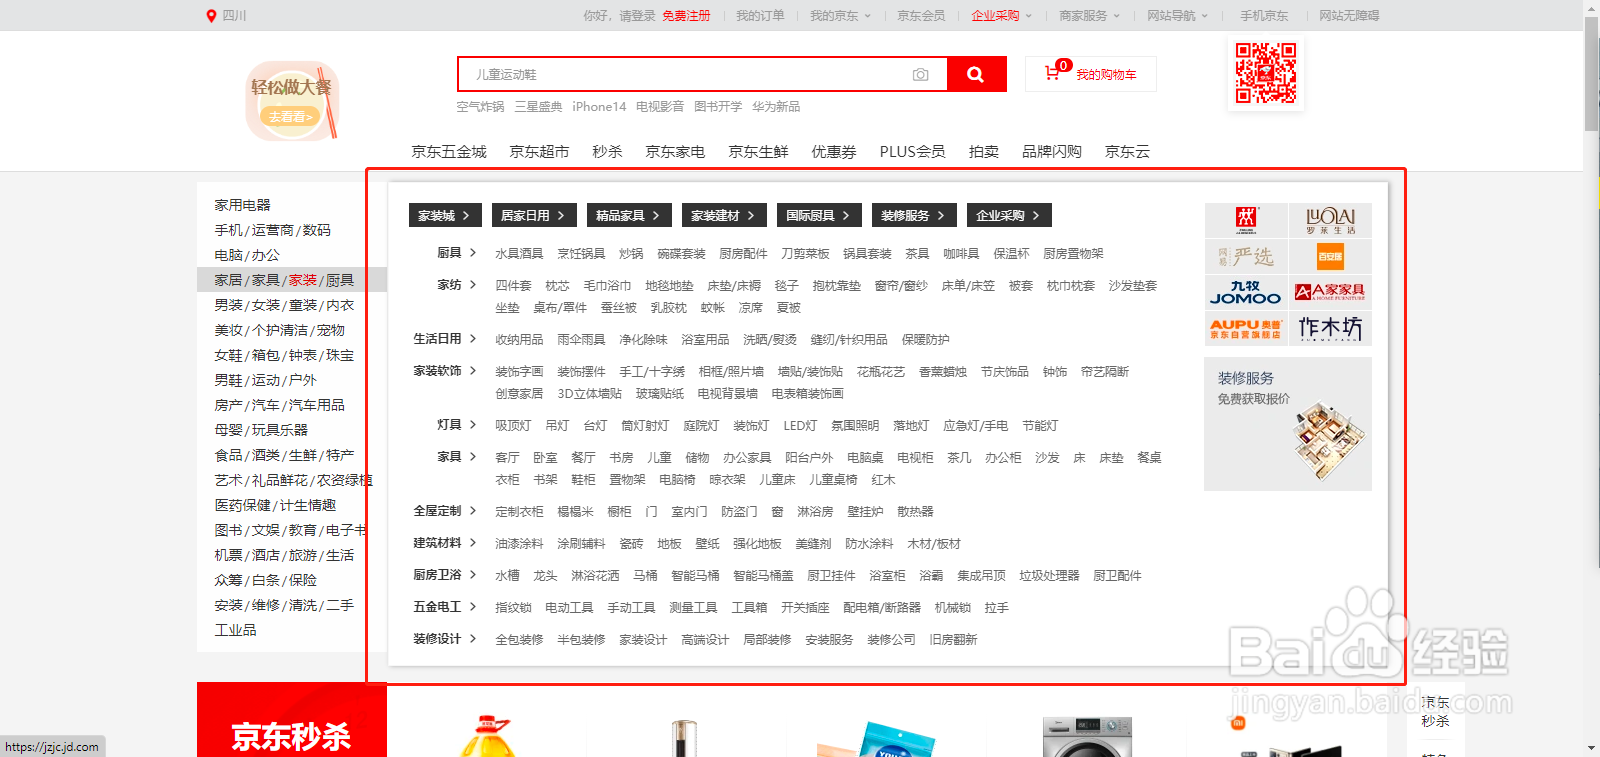This screenshot has height=757, width=1600.
Task: Expand the 家具 category arrow
Action: [x=473, y=457]
